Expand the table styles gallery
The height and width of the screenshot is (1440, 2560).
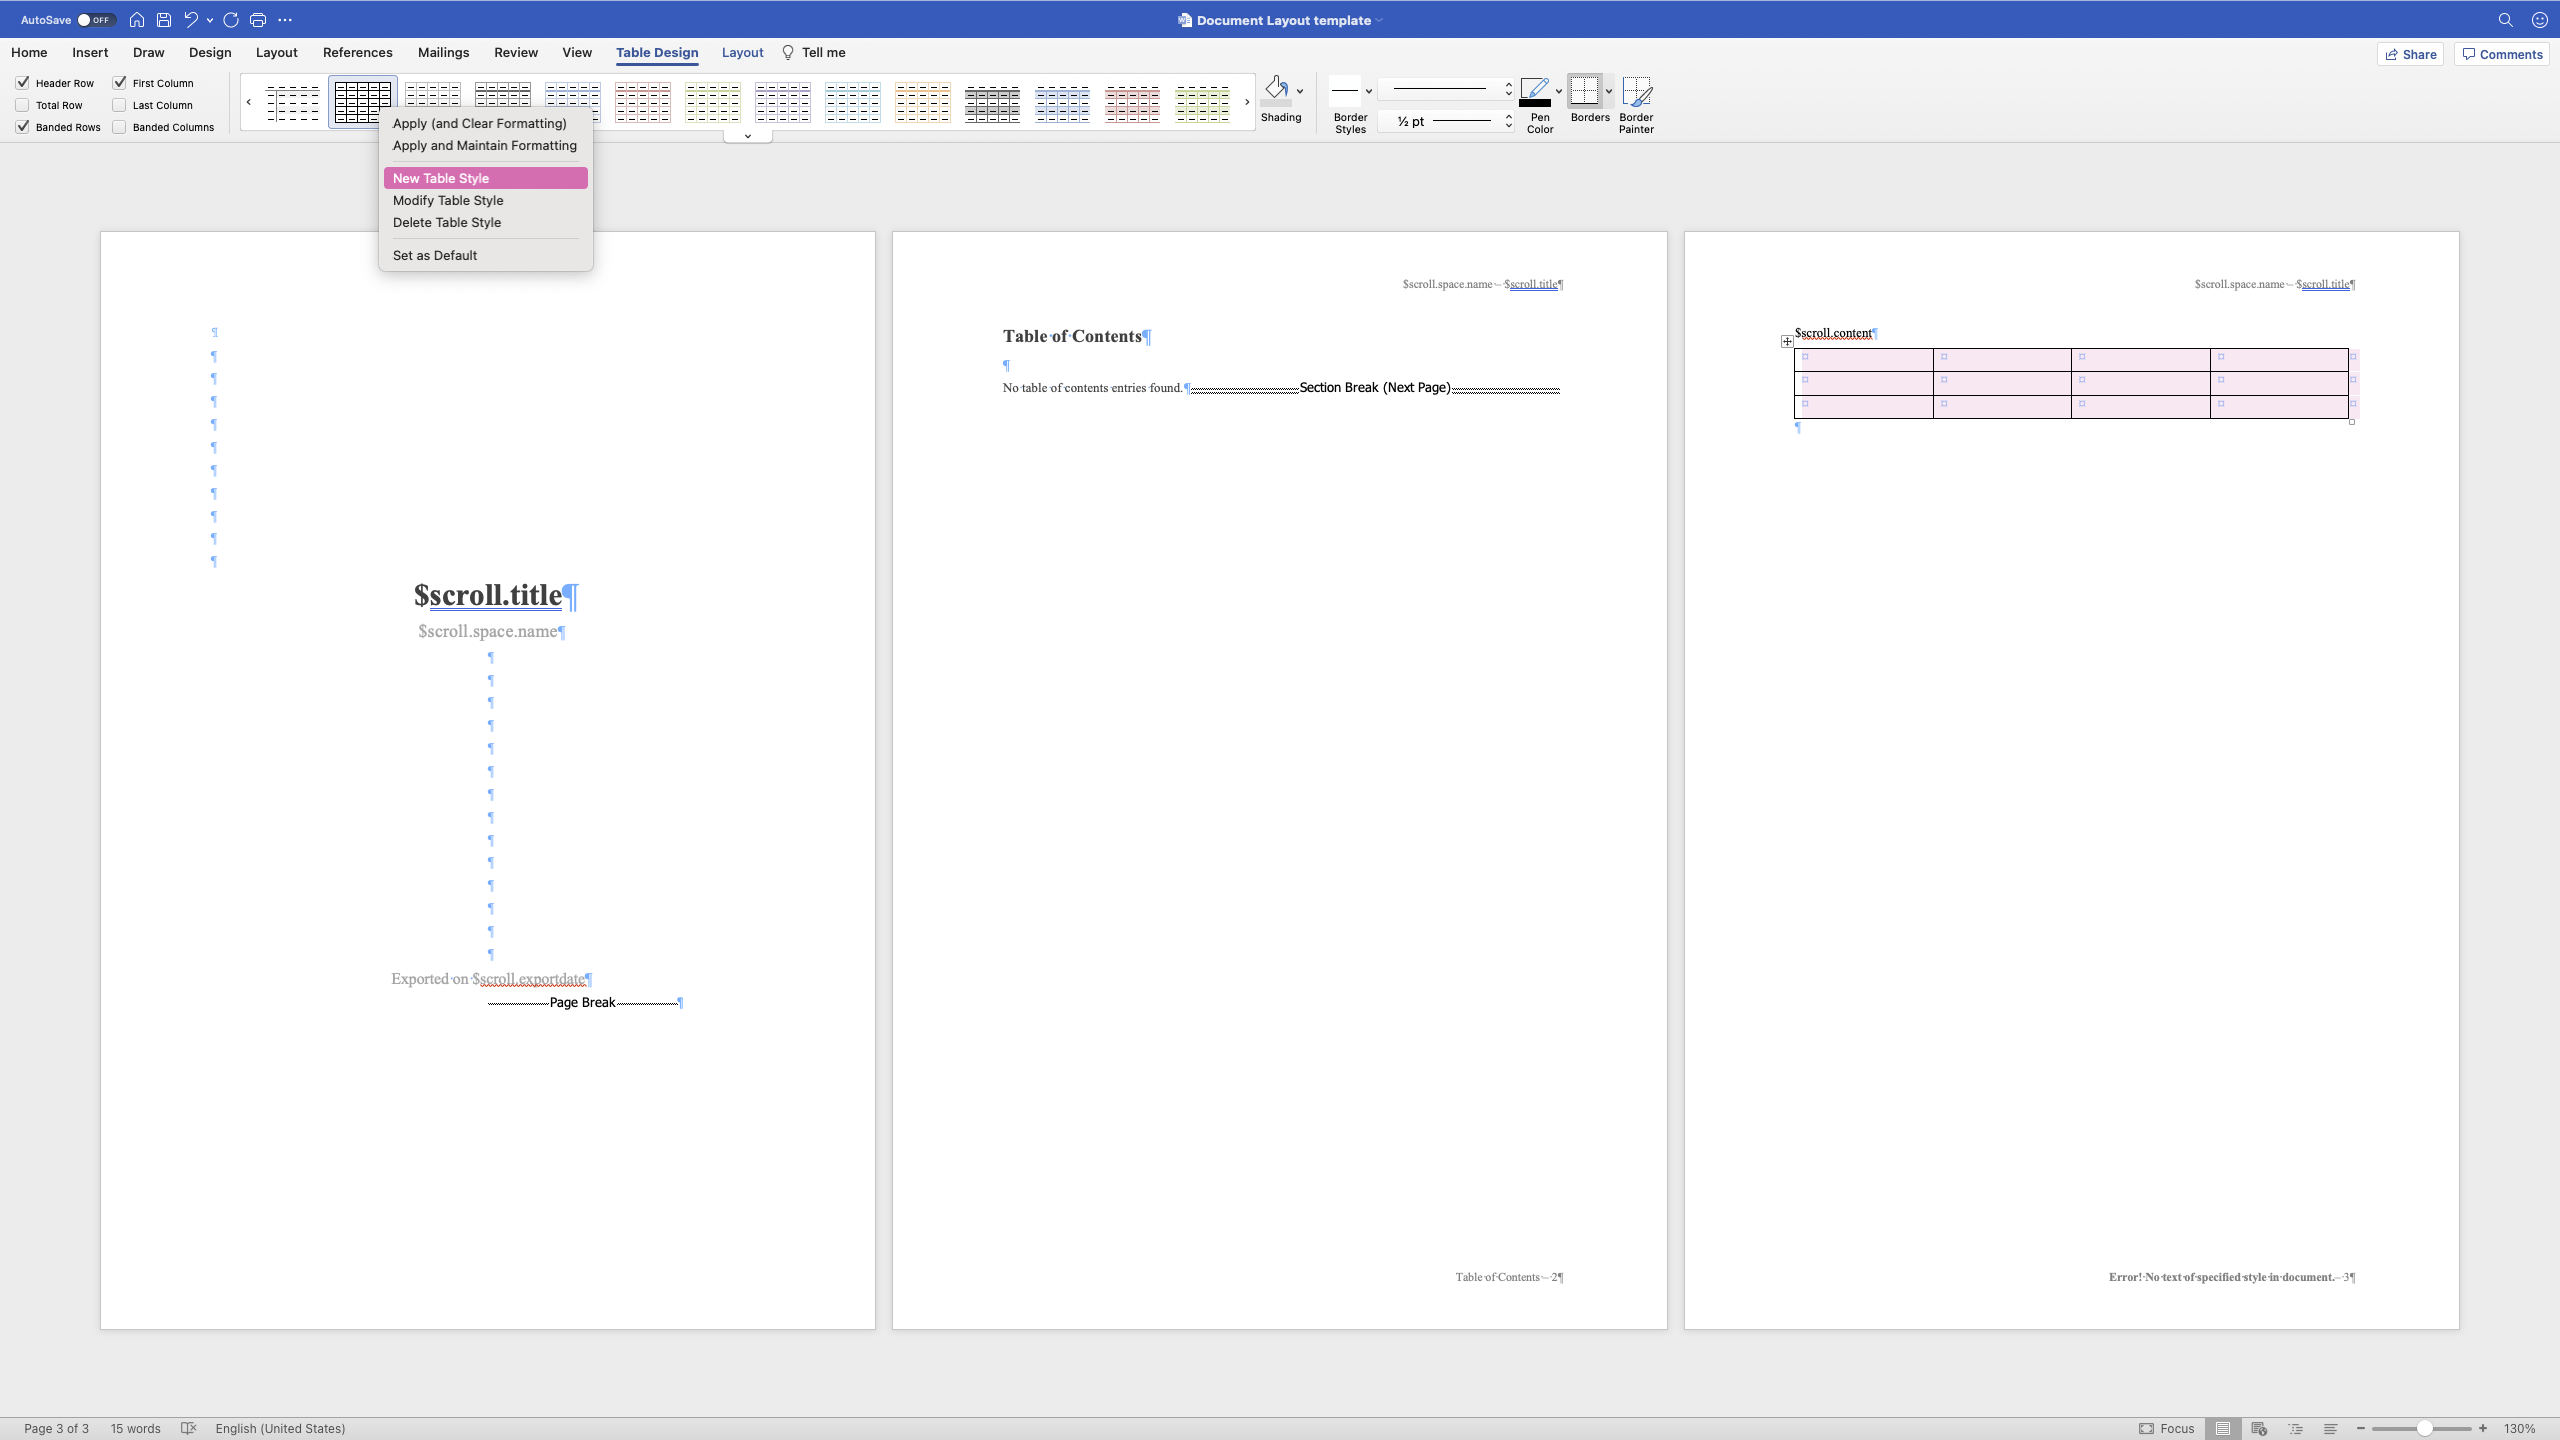point(746,136)
